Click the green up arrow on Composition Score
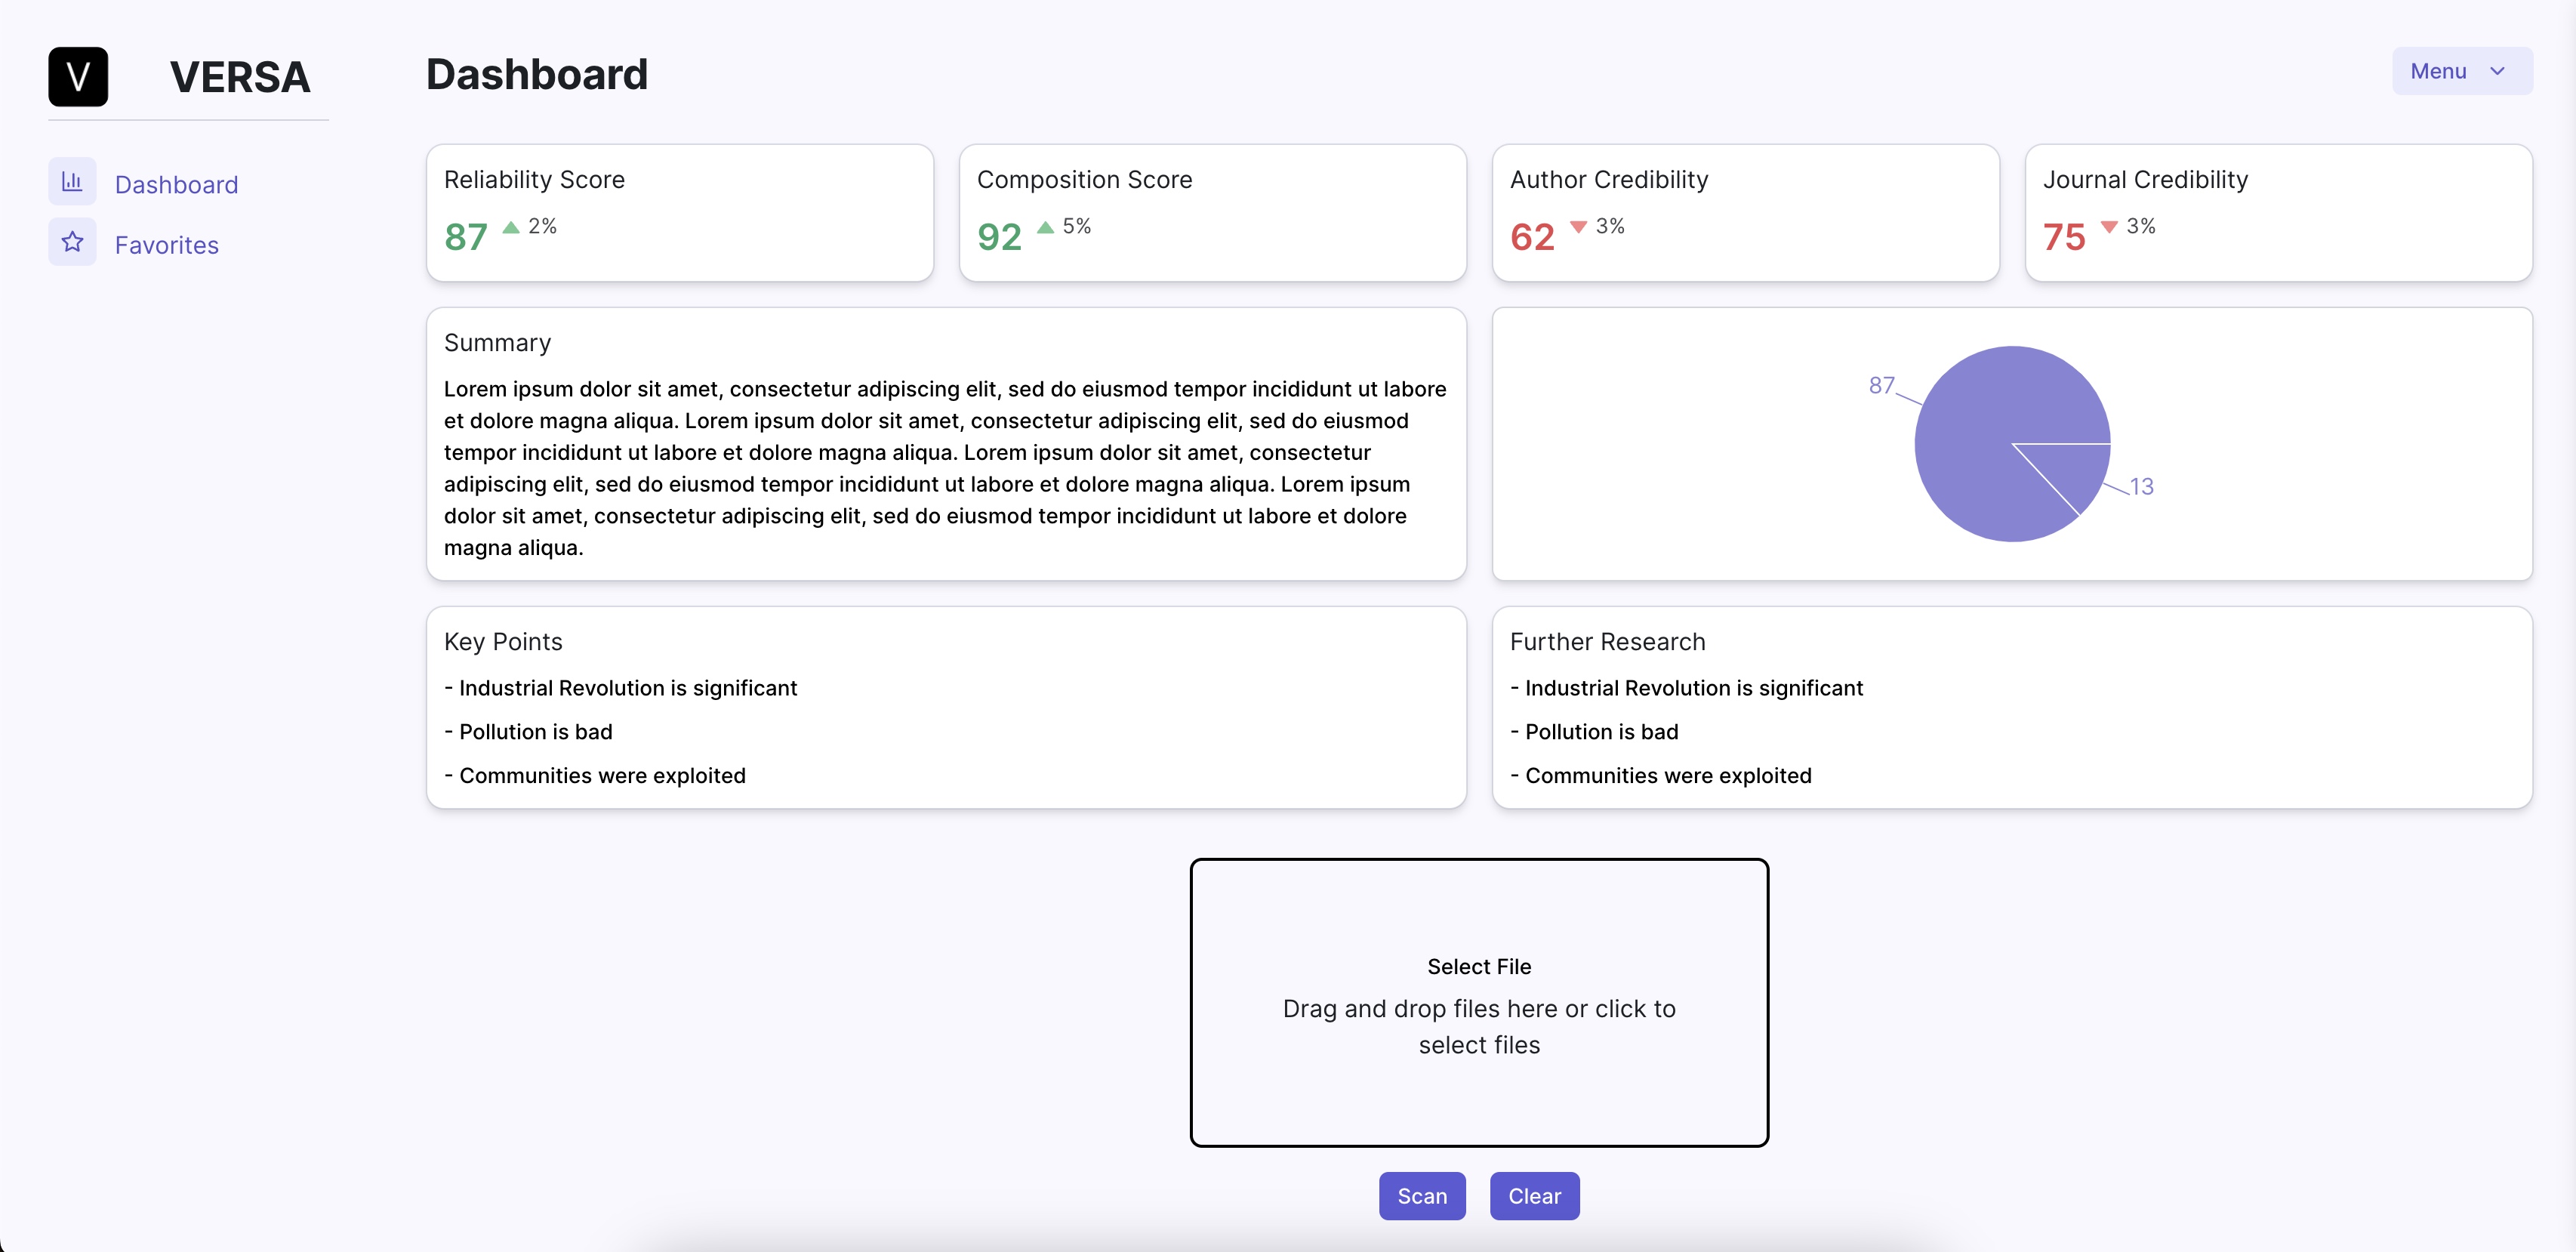2576x1252 pixels. pyautogui.click(x=1044, y=228)
